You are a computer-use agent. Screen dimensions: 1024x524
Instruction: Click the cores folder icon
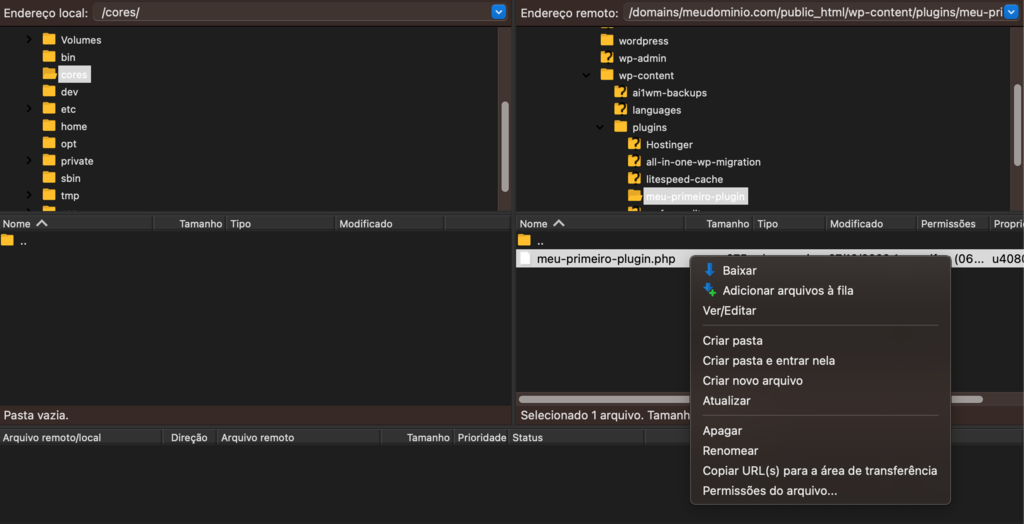click(49, 74)
